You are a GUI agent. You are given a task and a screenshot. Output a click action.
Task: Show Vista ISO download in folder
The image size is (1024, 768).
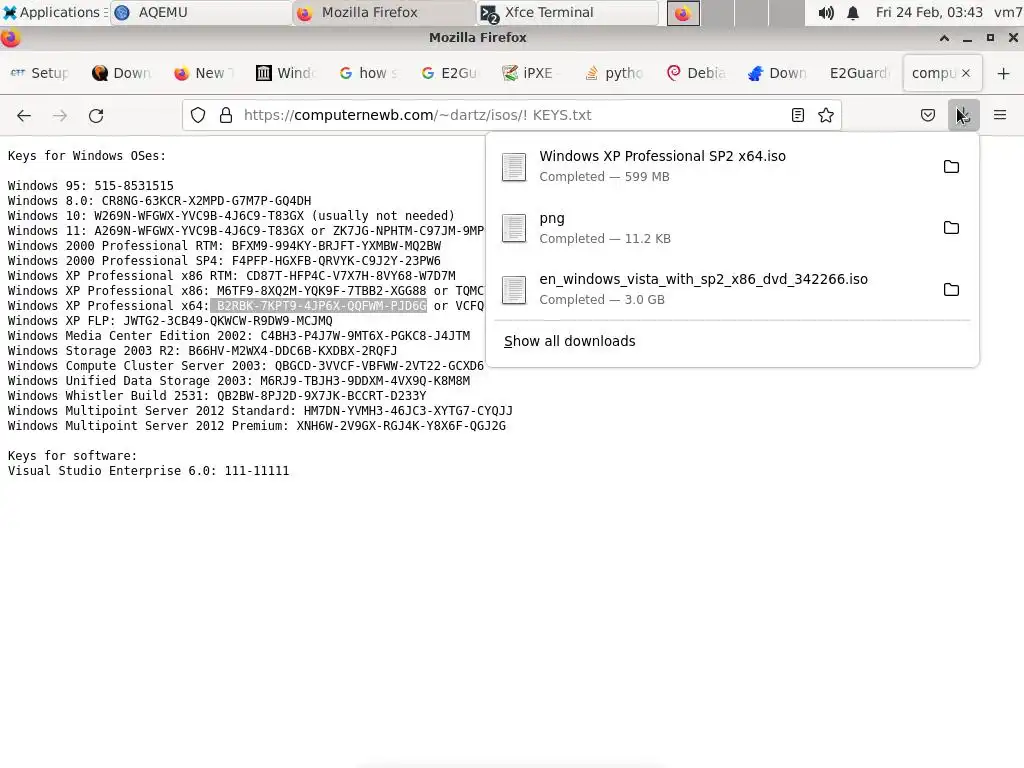coord(952,289)
